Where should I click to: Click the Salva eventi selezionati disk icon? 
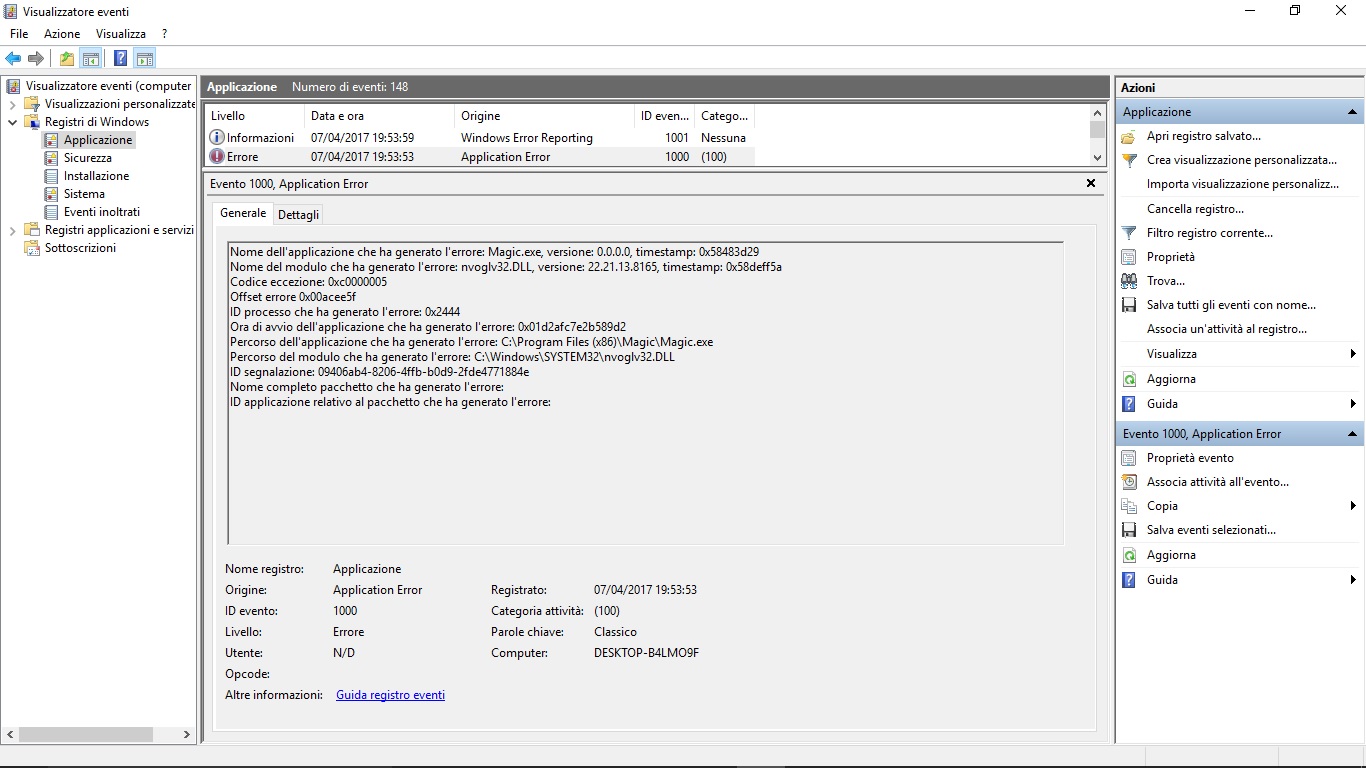[x=1129, y=530]
